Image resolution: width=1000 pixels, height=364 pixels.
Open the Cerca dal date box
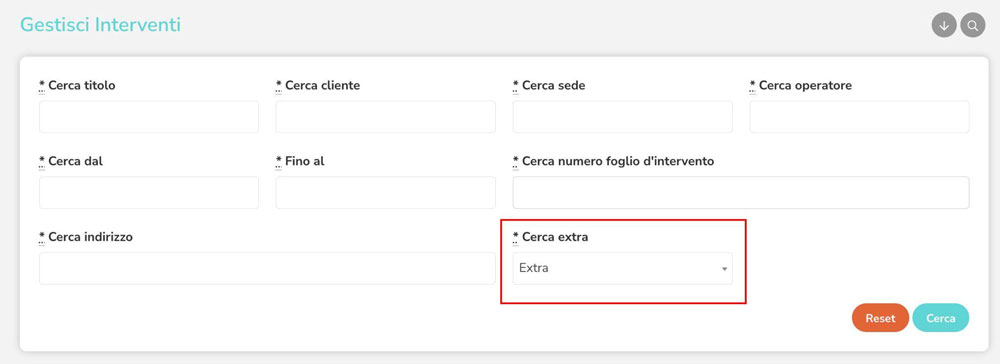click(x=149, y=193)
